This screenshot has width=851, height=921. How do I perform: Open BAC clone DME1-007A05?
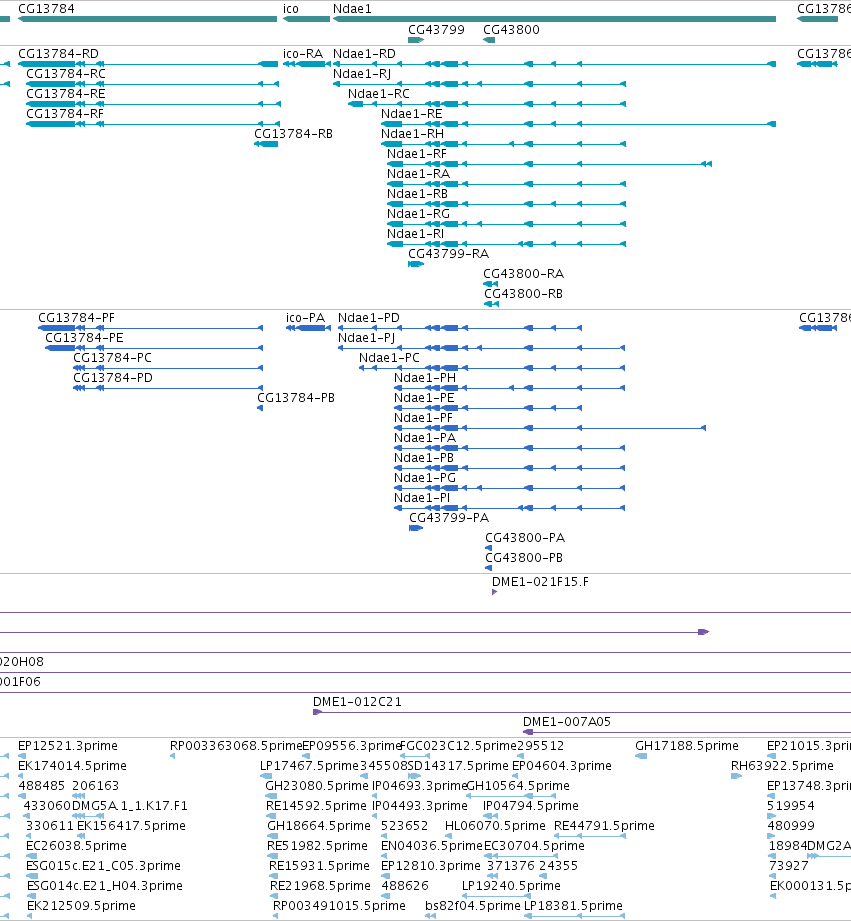[567, 721]
